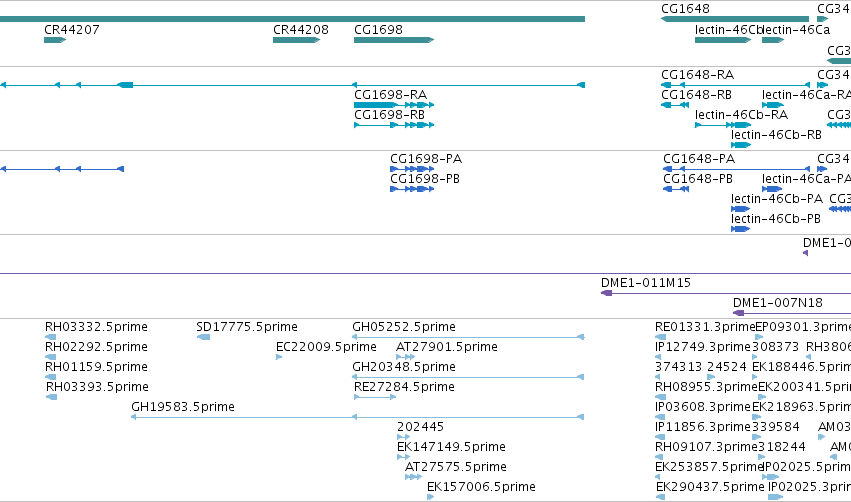Open the RH03332.5prime EST label
Viewport: 851px width, 502px height.
coord(96,327)
